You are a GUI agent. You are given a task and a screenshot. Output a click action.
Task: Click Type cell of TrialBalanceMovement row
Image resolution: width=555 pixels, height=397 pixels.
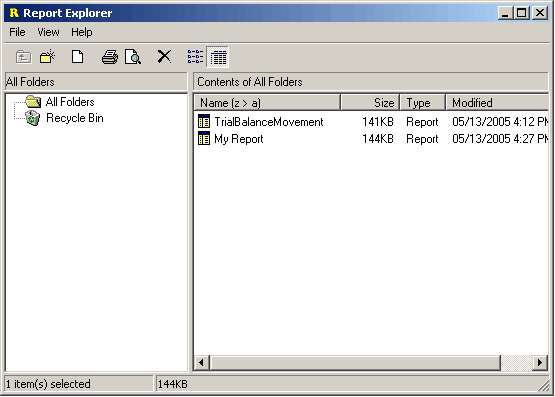422,122
